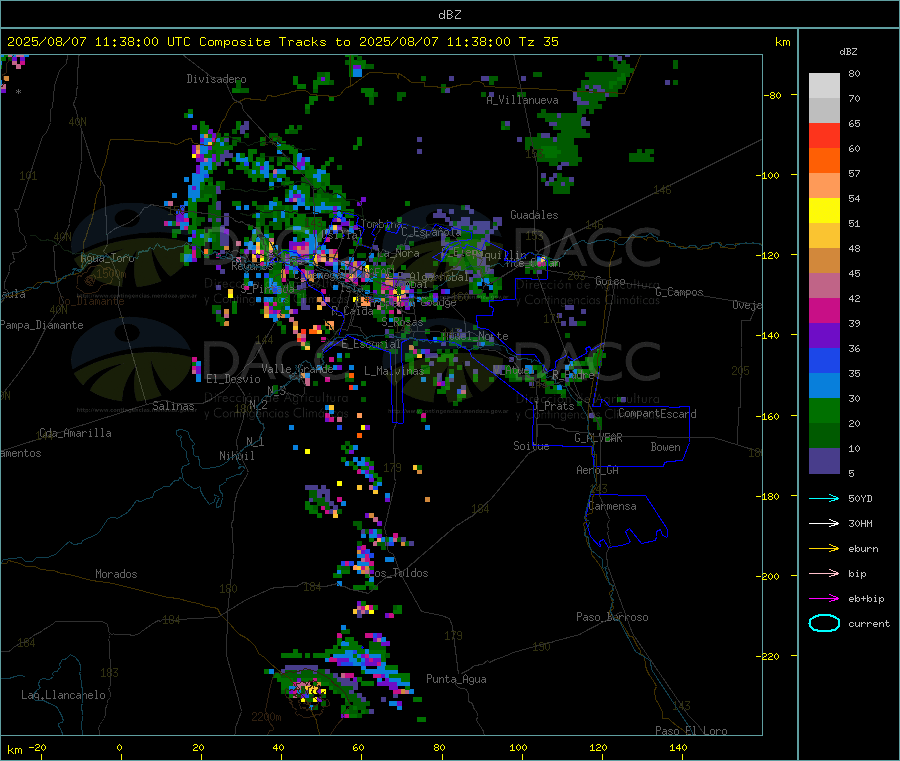900x761 pixels.
Task: Click the Valle_Grande map label
Action: pos(297,369)
